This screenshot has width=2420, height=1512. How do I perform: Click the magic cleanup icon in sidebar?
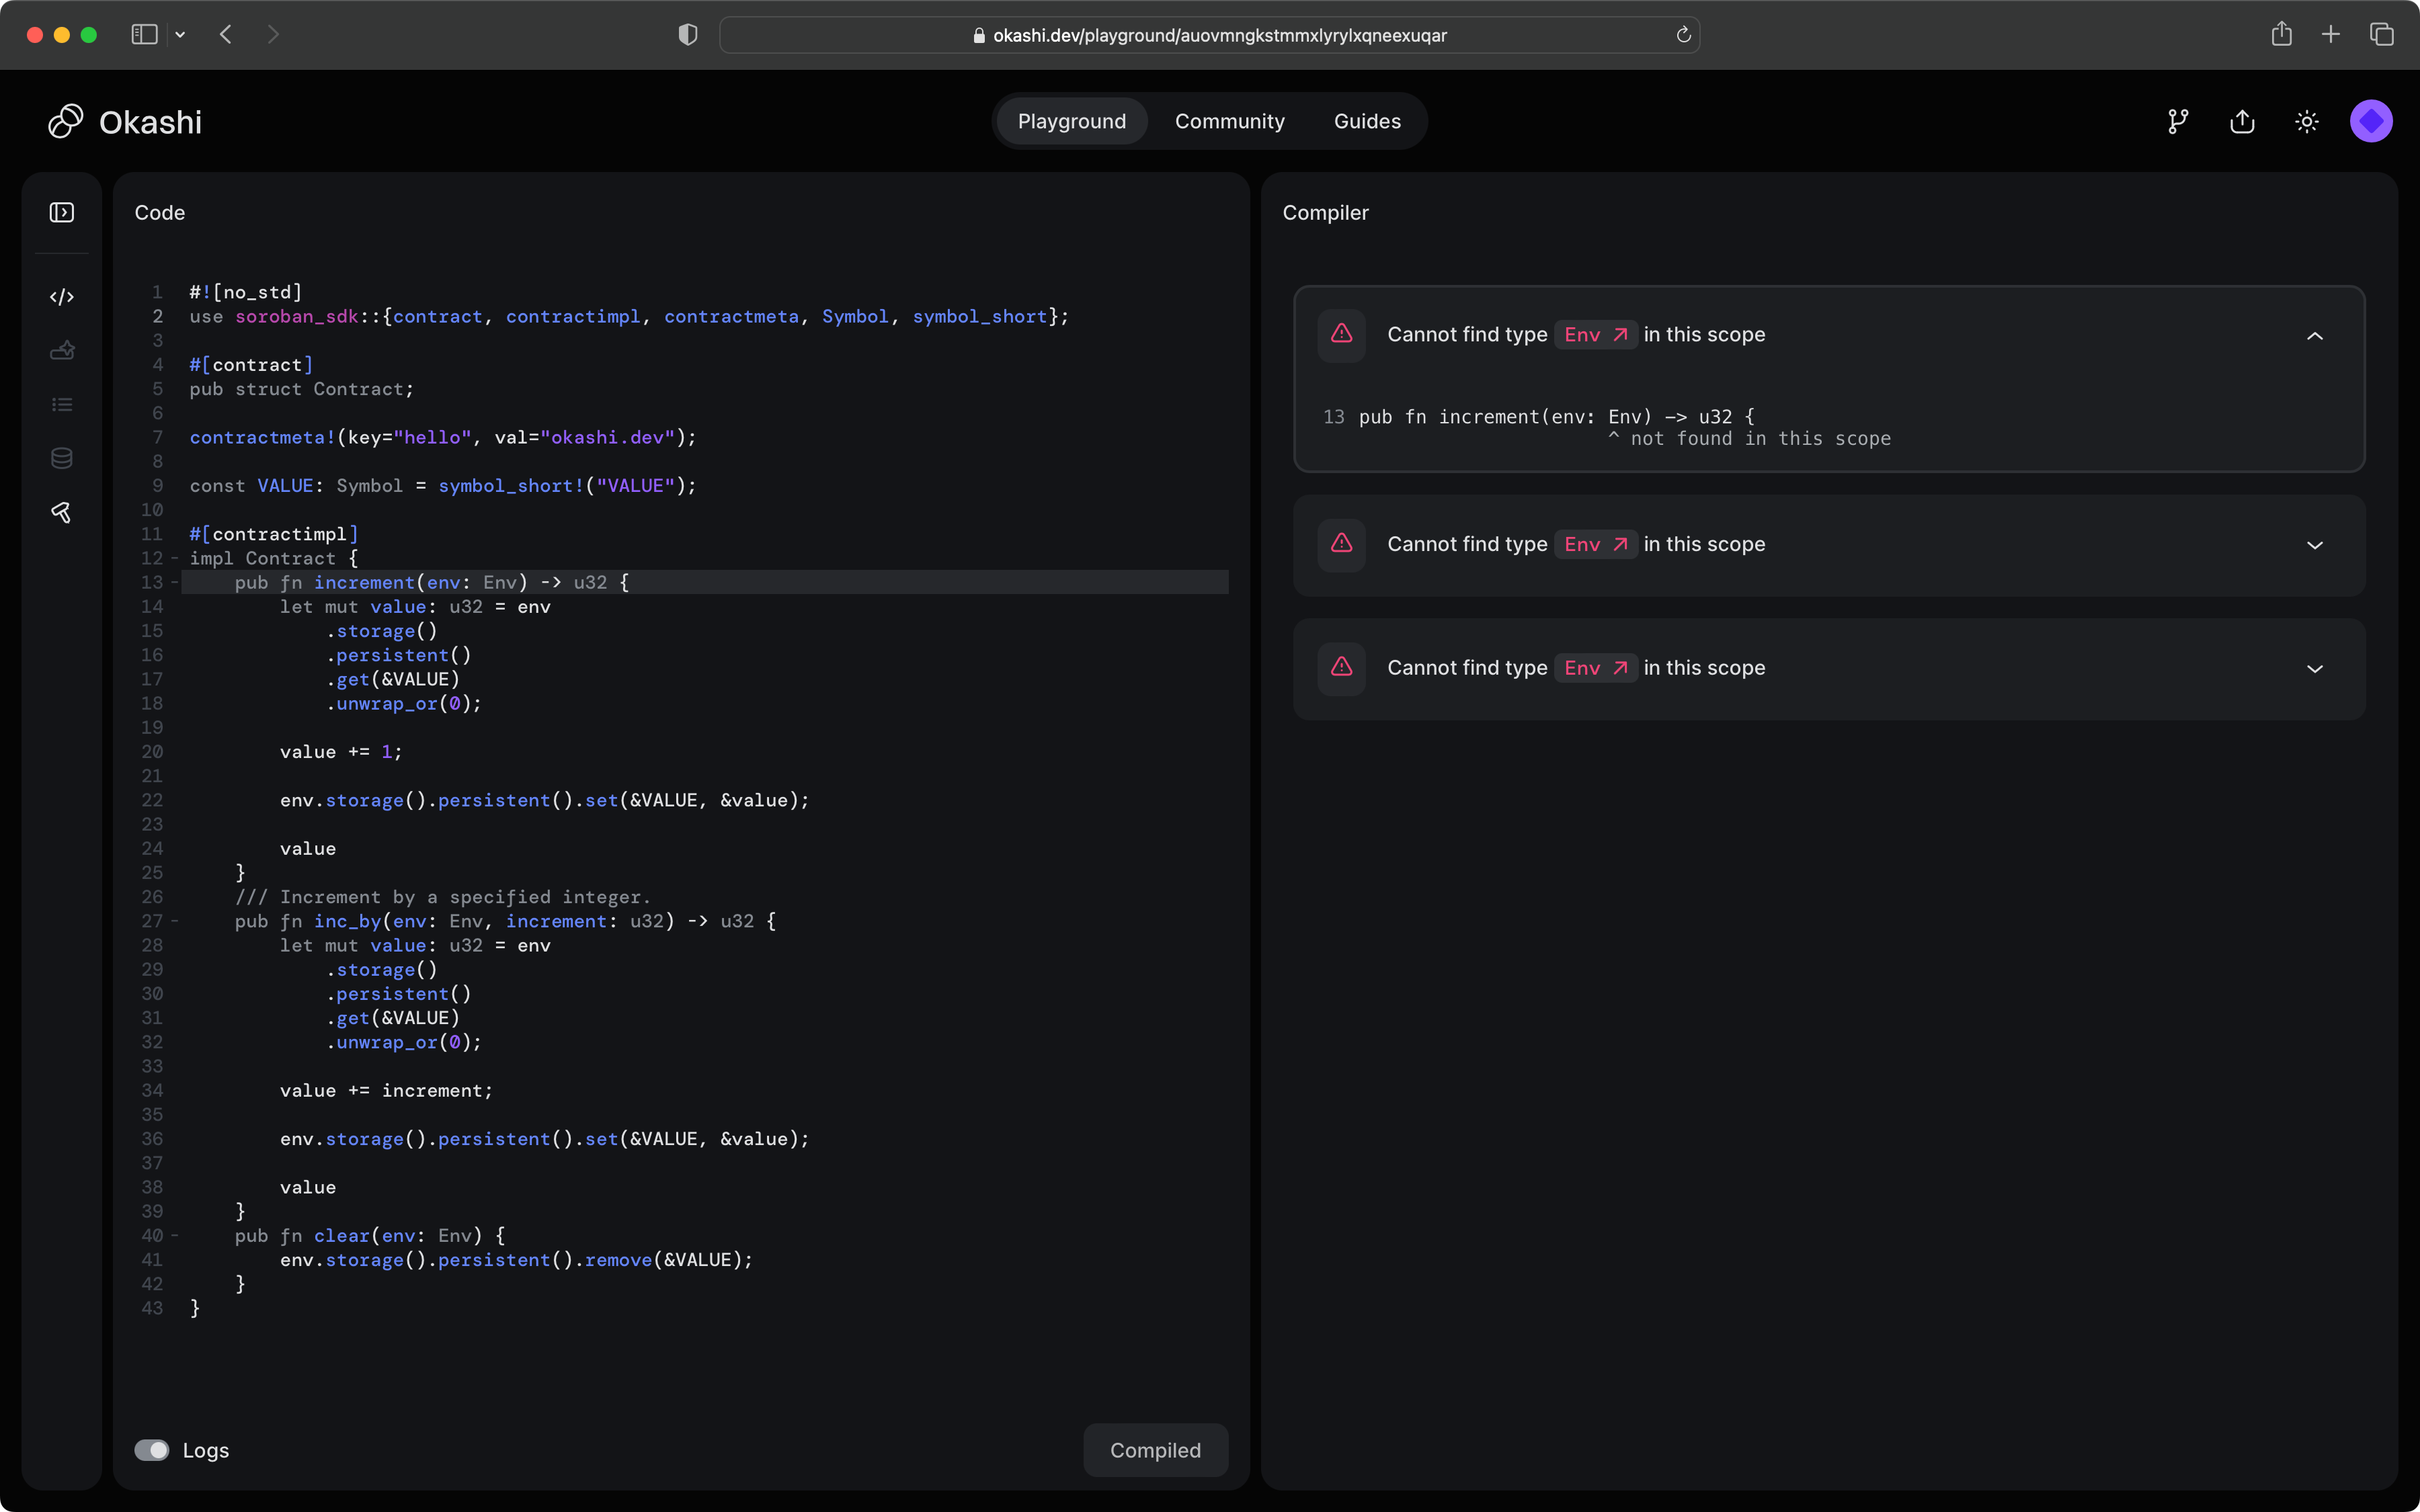62,350
